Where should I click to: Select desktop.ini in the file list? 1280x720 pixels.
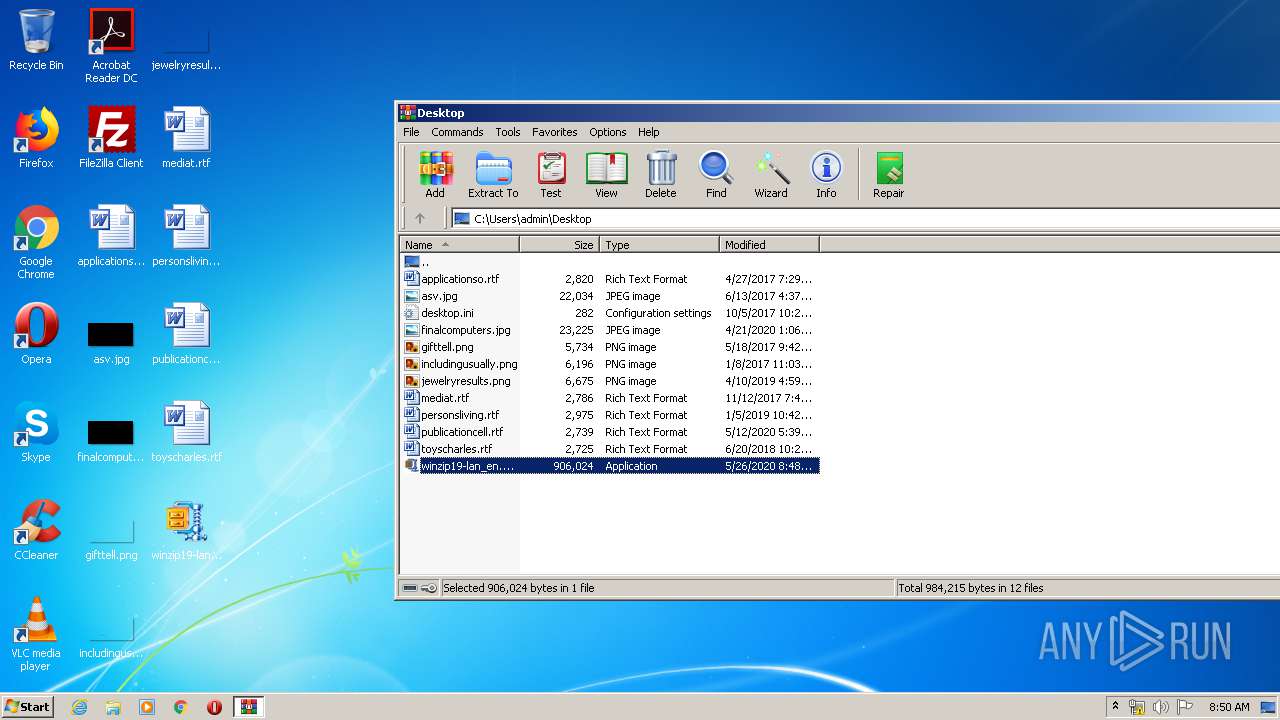tap(610, 313)
